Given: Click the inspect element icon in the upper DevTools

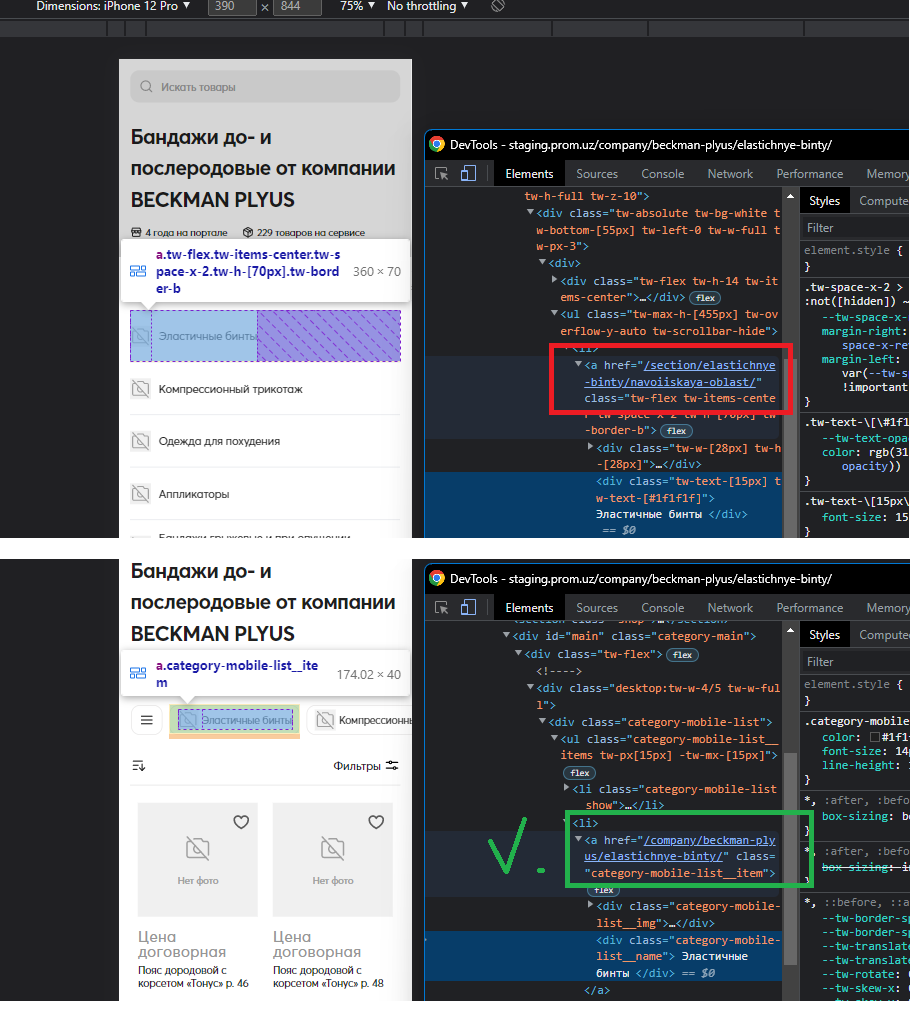Looking at the screenshot, I should (x=441, y=174).
